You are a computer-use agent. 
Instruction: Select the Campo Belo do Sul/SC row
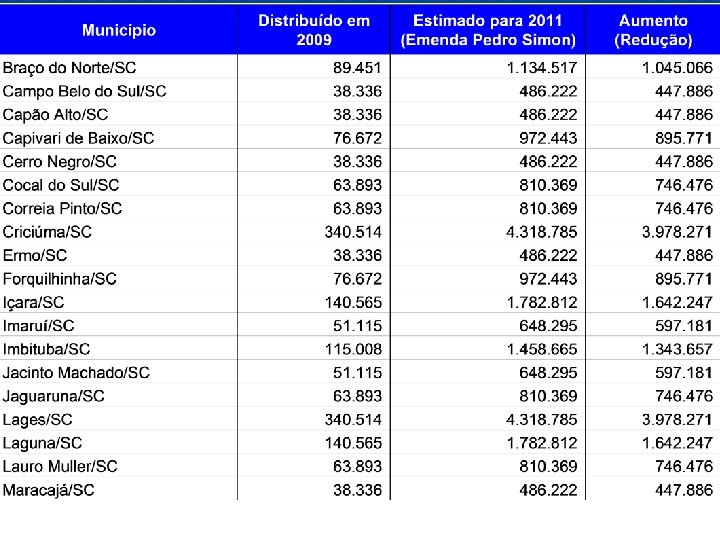(360, 91)
